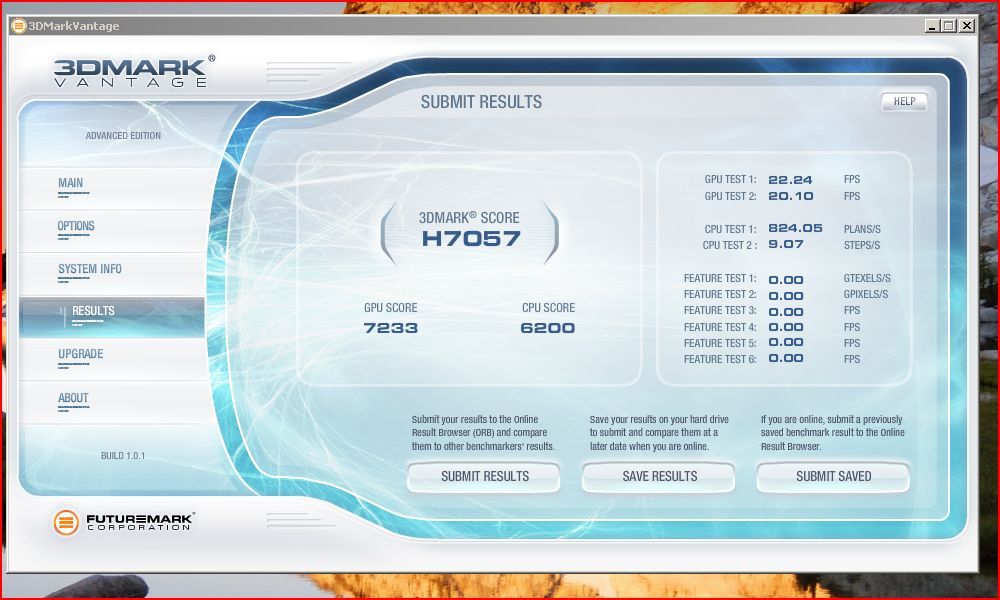Image resolution: width=1000 pixels, height=600 pixels.
Task: Click the 3DMark score H7057
Action: point(471,238)
